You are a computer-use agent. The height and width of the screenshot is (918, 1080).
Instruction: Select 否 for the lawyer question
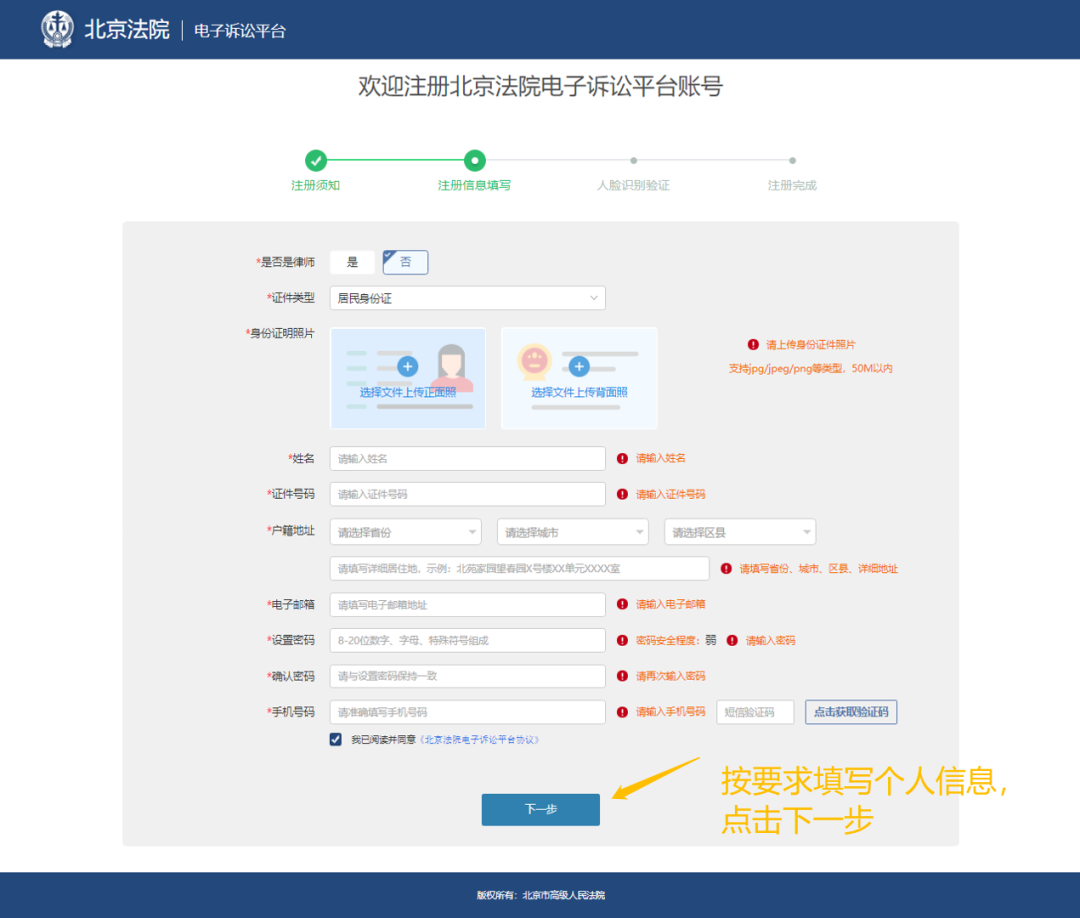(x=406, y=262)
